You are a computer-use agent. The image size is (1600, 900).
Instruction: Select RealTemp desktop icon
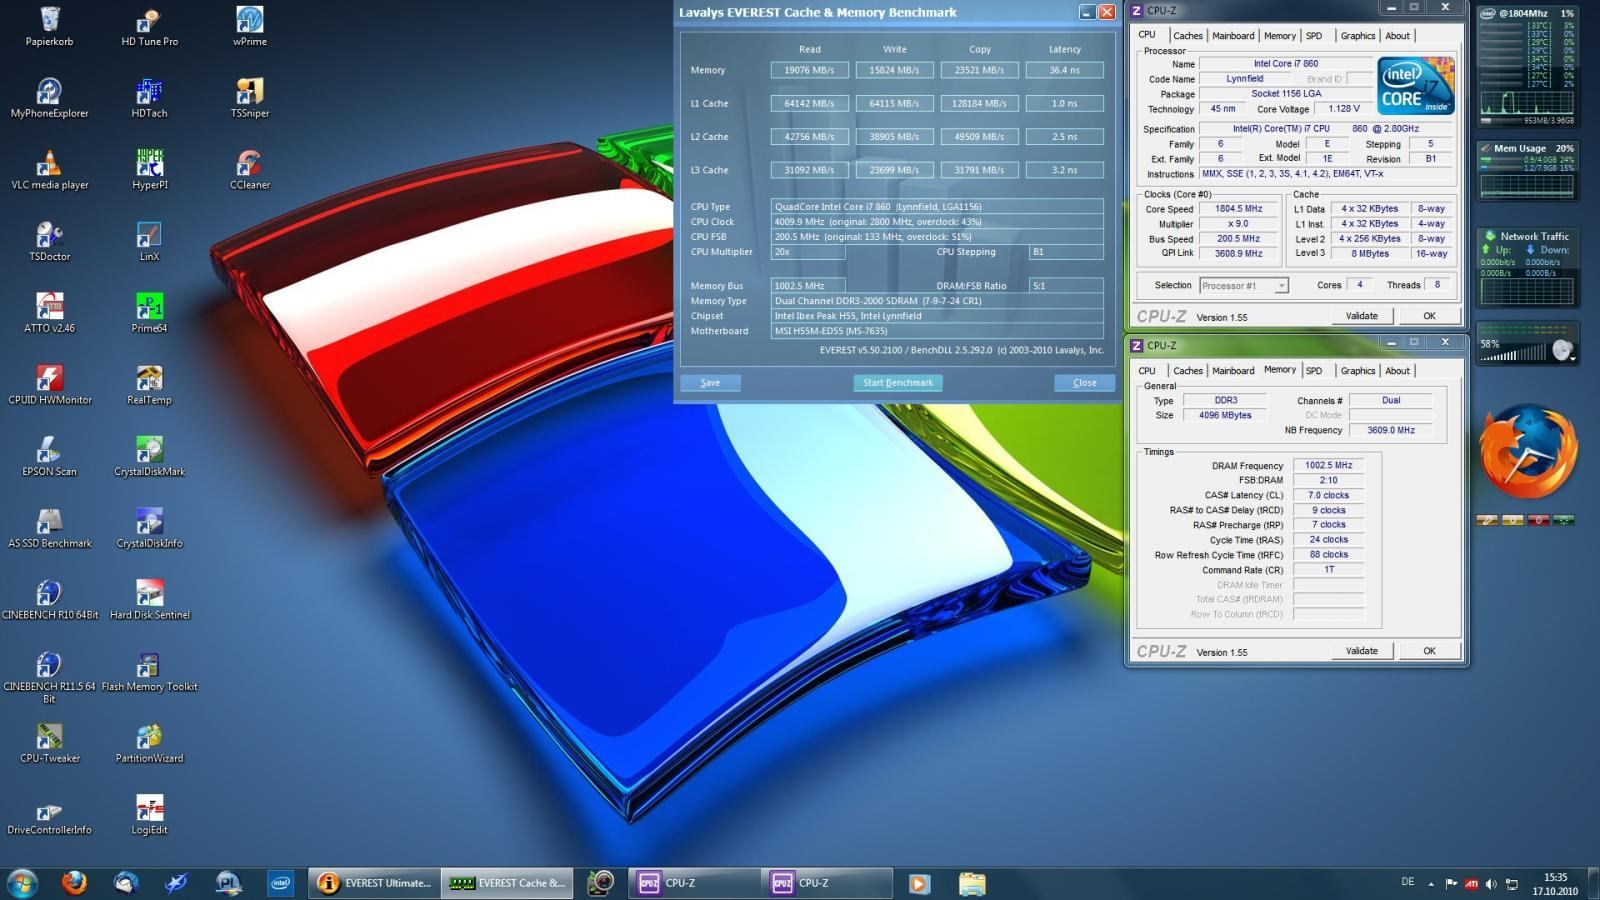coord(149,386)
